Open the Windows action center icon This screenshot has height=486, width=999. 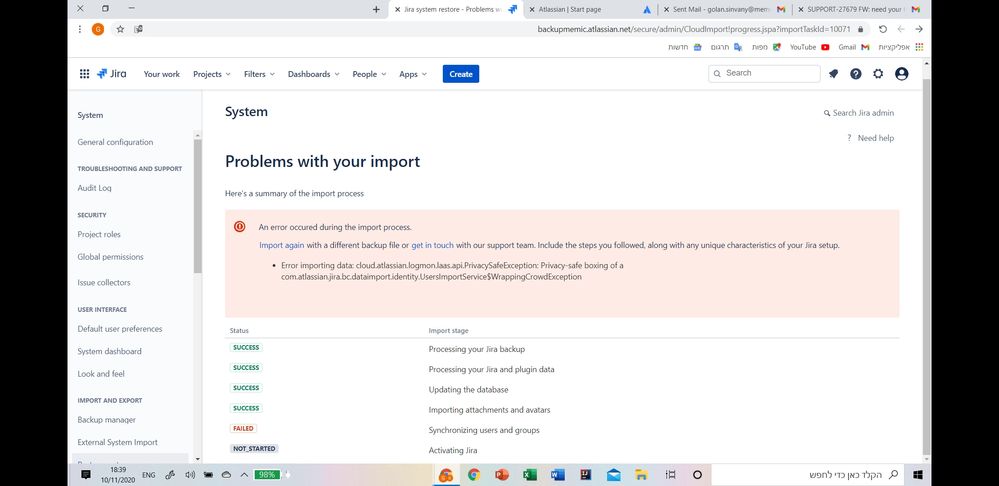click(x=86, y=475)
